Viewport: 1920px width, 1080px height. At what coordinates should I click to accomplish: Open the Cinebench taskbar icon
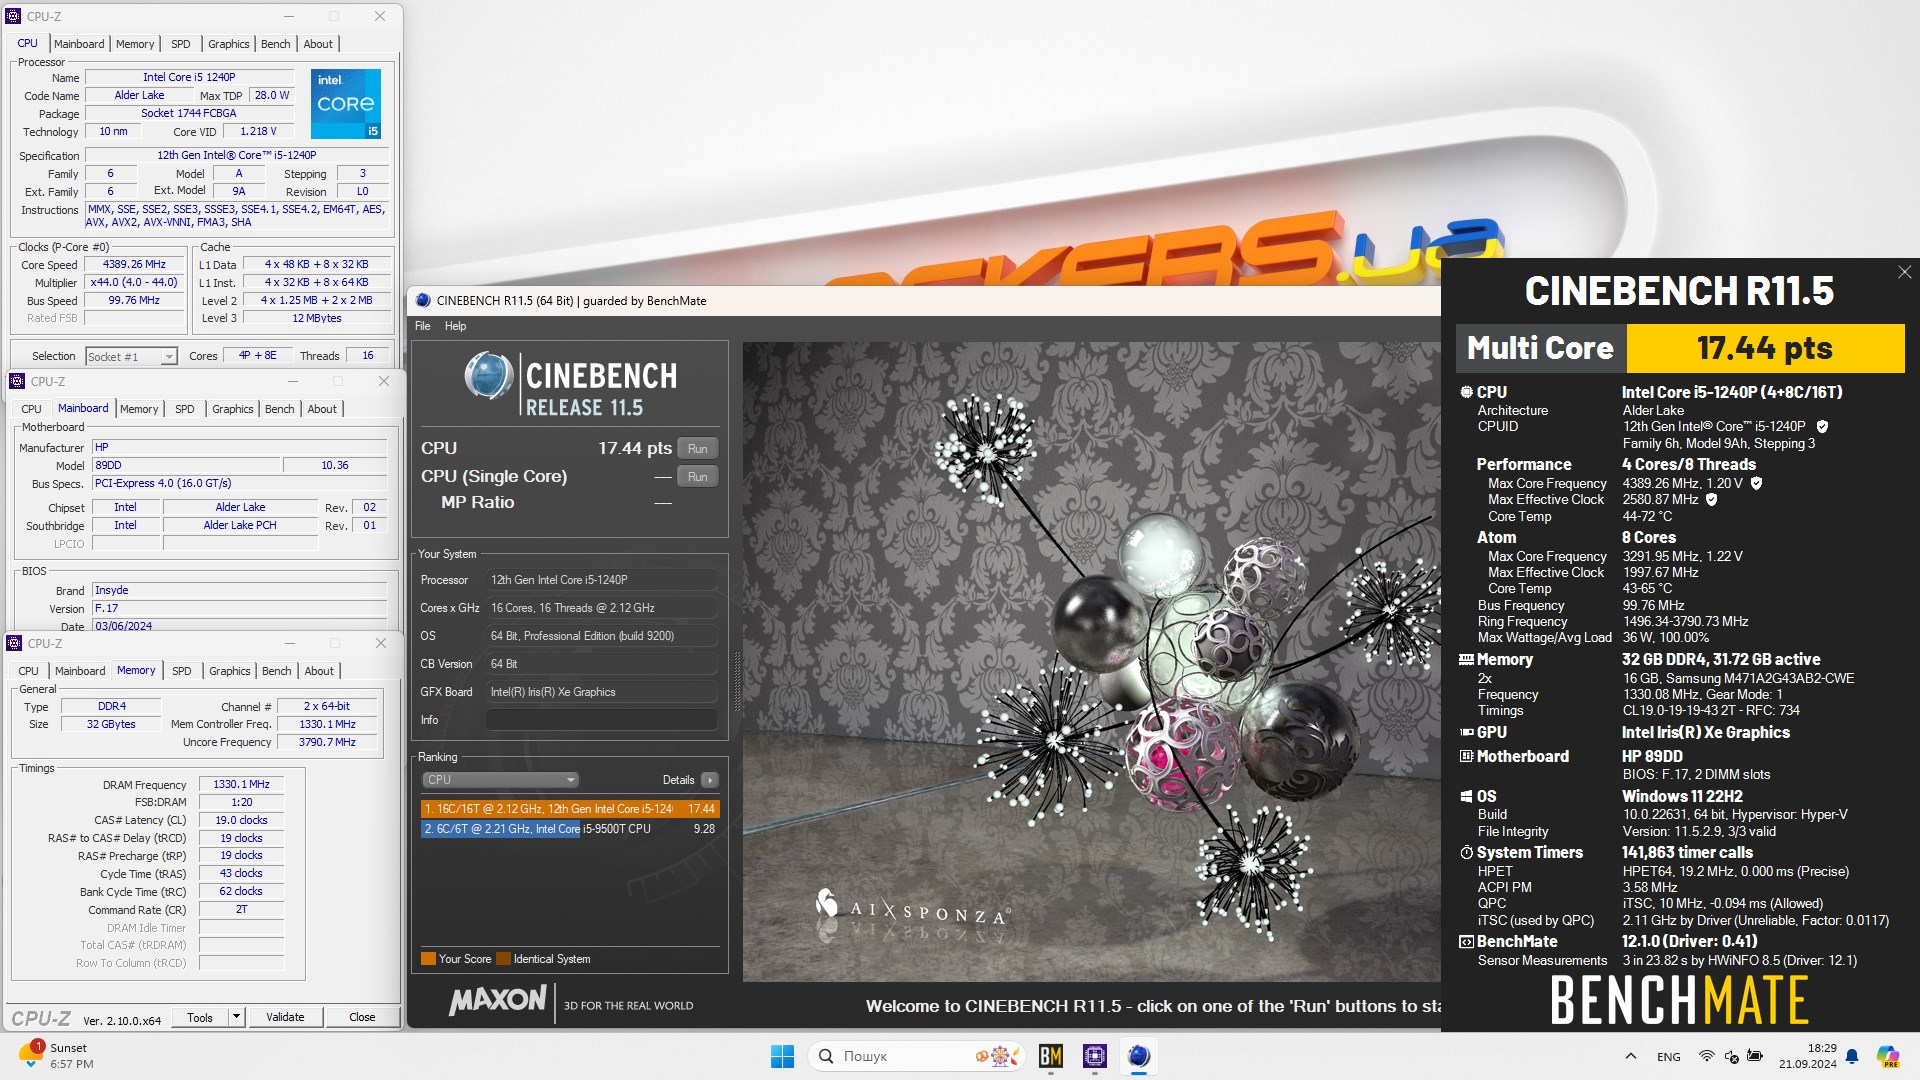tap(1139, 1056)
